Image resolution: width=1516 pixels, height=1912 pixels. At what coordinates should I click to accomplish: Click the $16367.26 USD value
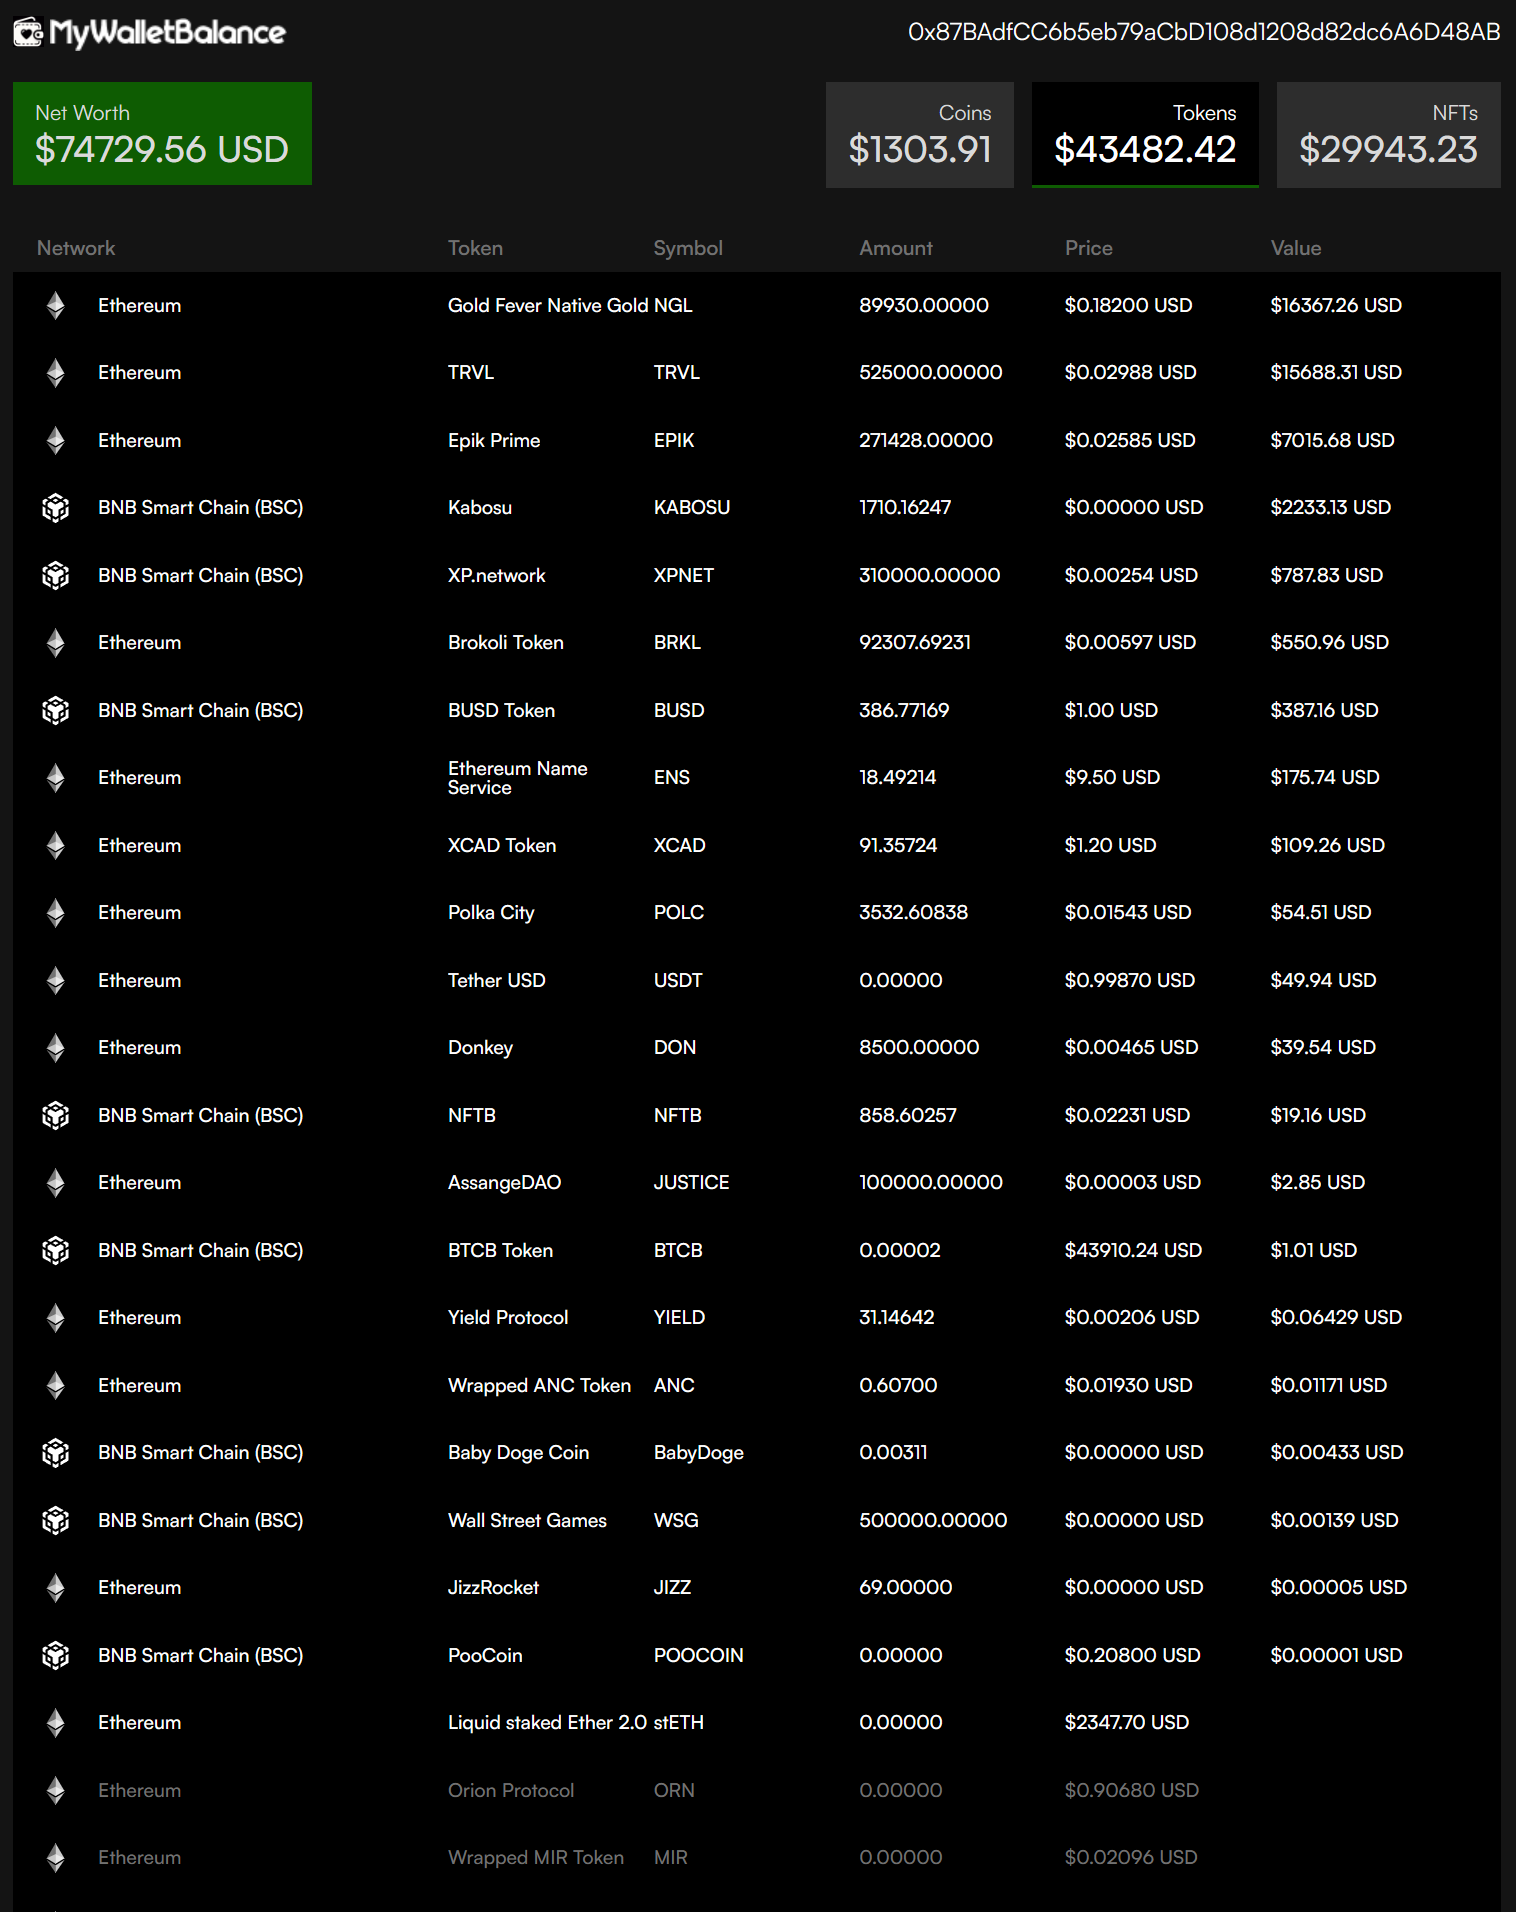click(x=1336, y=305)
